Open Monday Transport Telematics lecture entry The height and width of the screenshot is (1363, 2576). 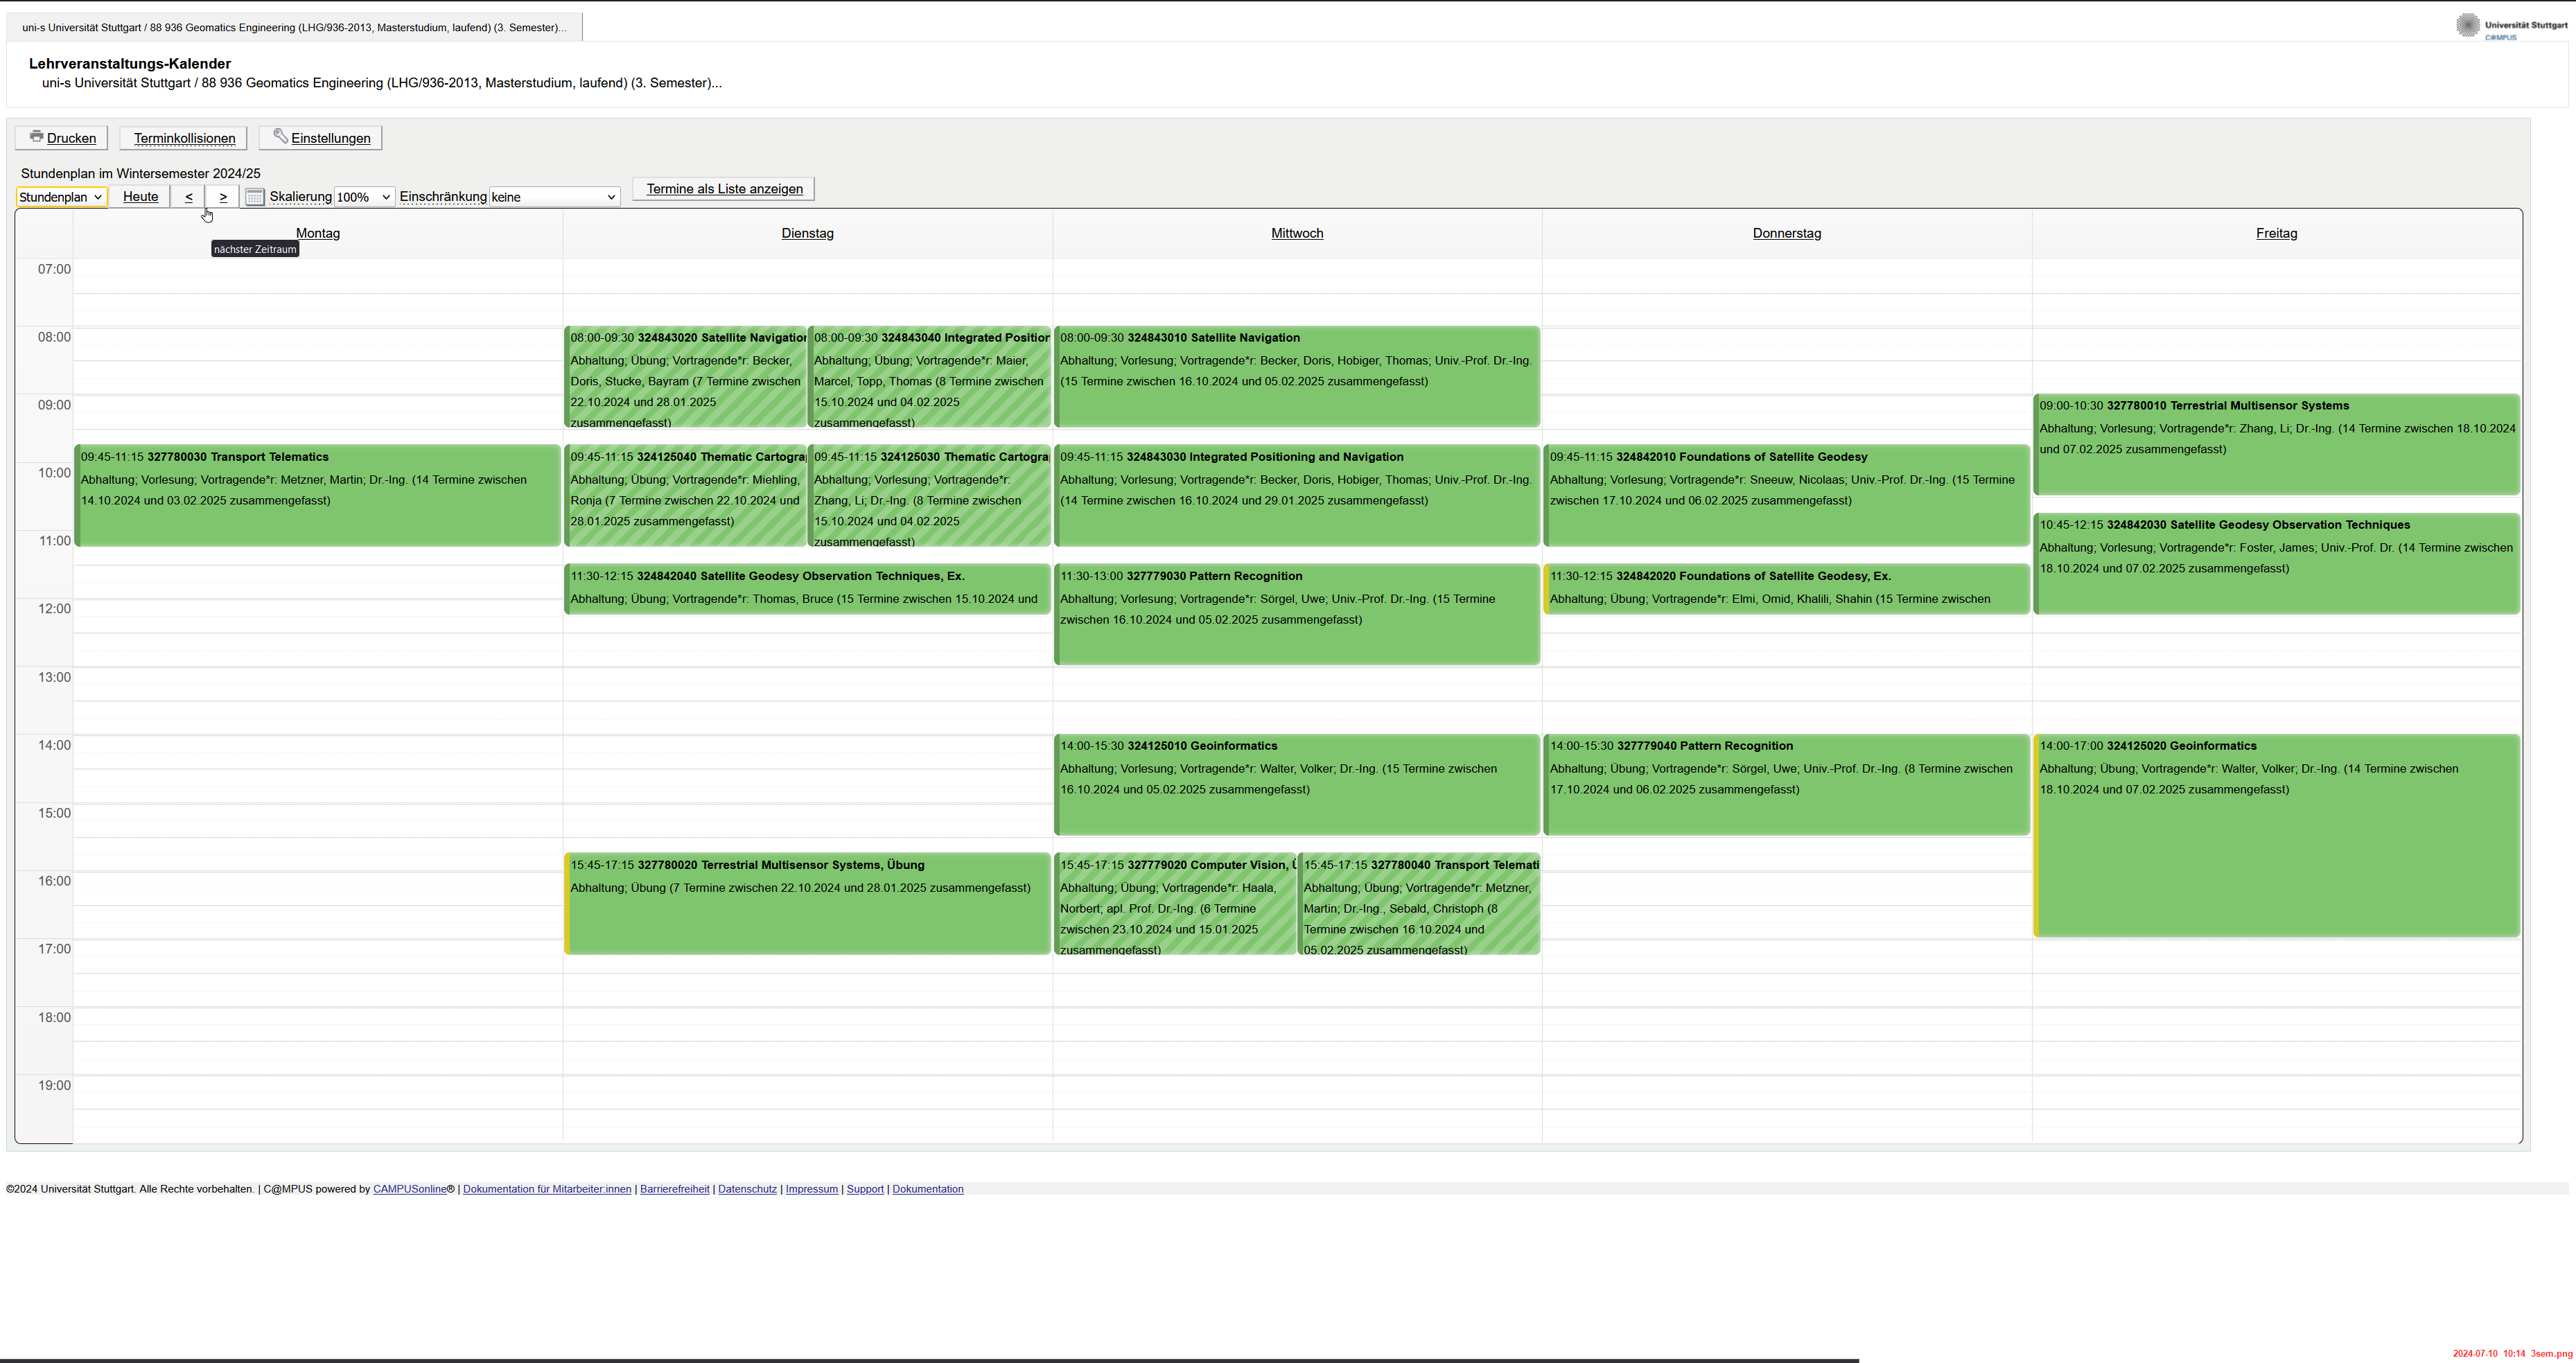[x=318, y=495]
